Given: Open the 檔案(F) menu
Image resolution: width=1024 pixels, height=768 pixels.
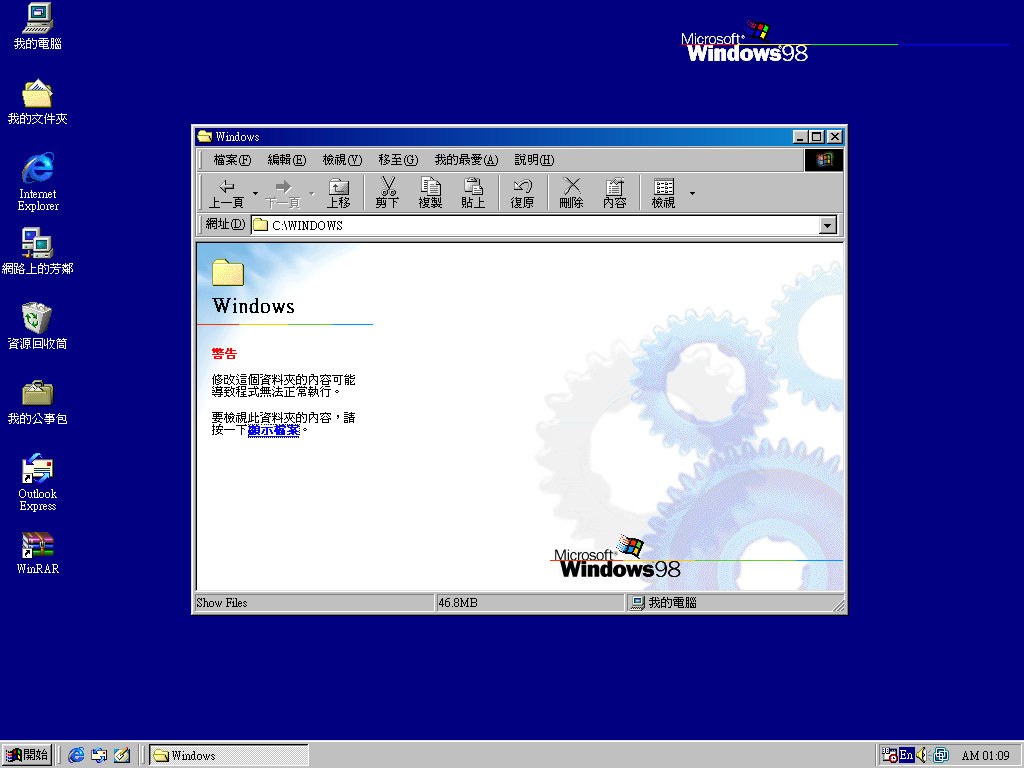Looking at the screenshot, I should click(232, 160).
